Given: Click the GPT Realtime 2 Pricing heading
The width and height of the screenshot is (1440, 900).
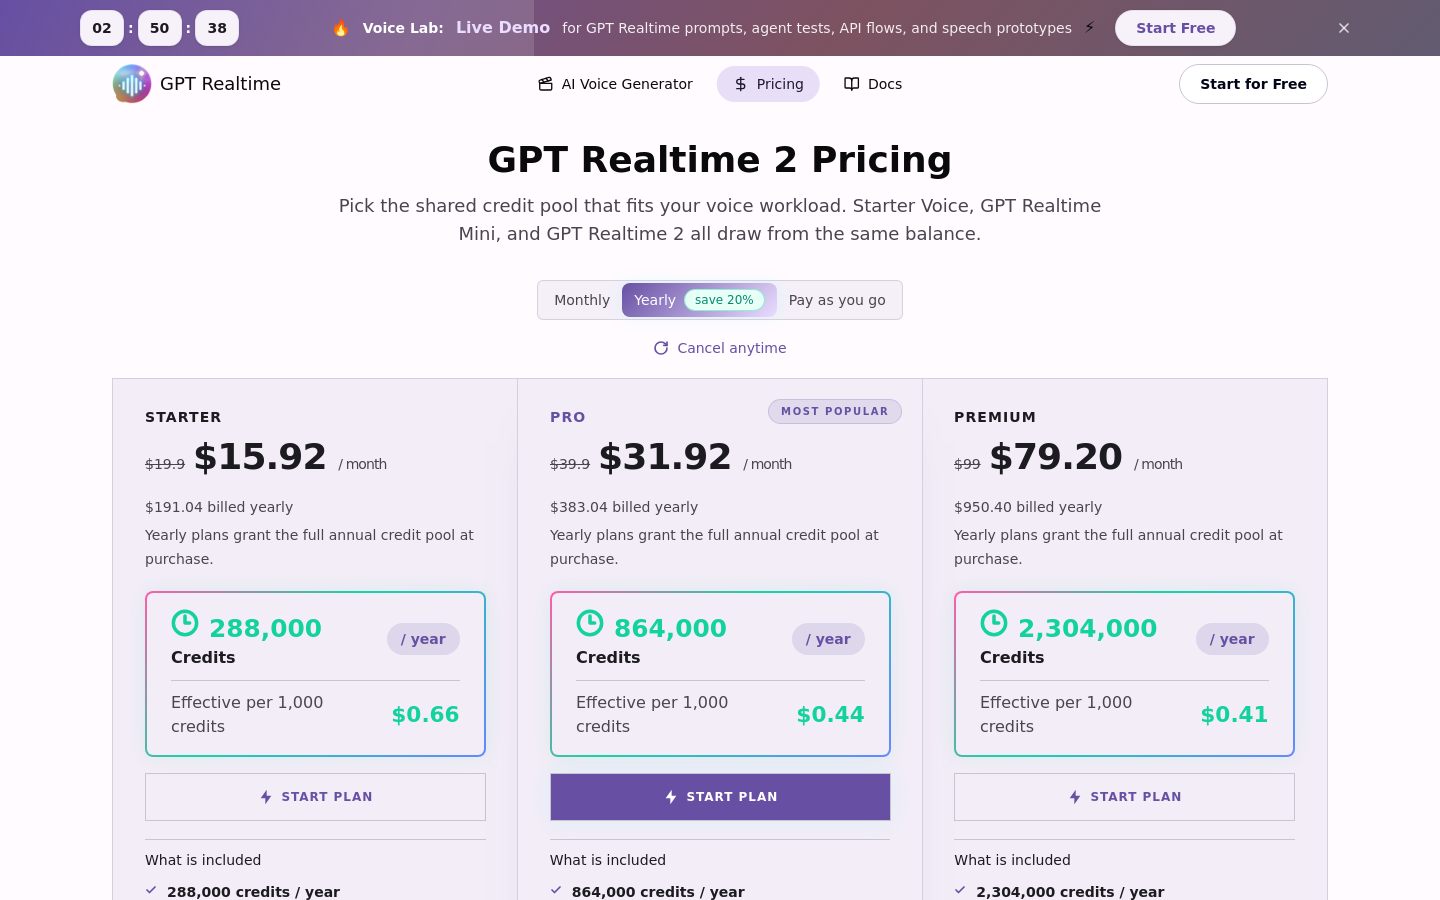Looking at the screenshot, I should (720, 160).
